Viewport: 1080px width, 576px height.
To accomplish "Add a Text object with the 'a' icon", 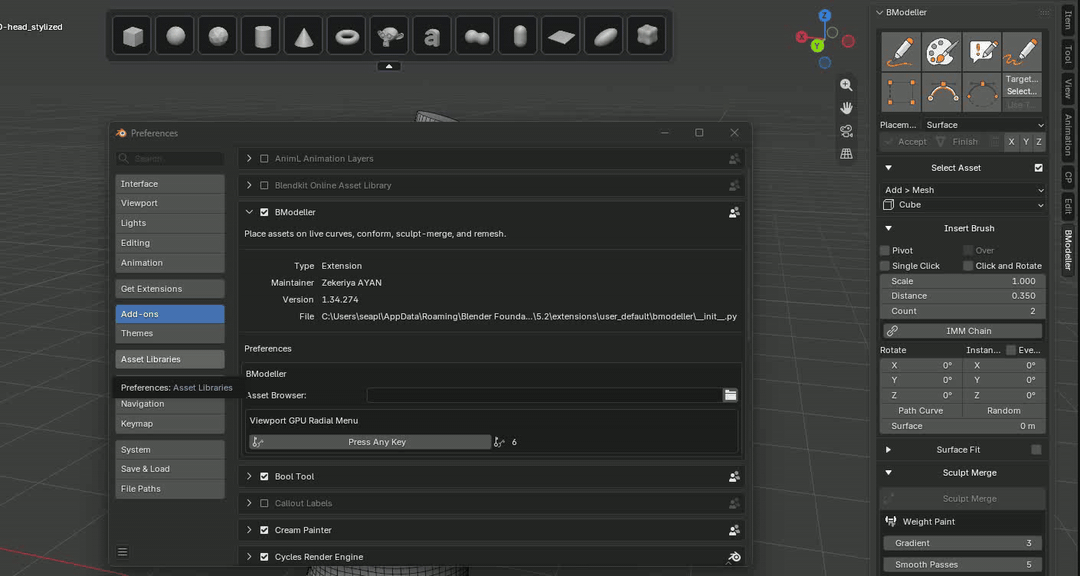I will (x=432, y=36).
